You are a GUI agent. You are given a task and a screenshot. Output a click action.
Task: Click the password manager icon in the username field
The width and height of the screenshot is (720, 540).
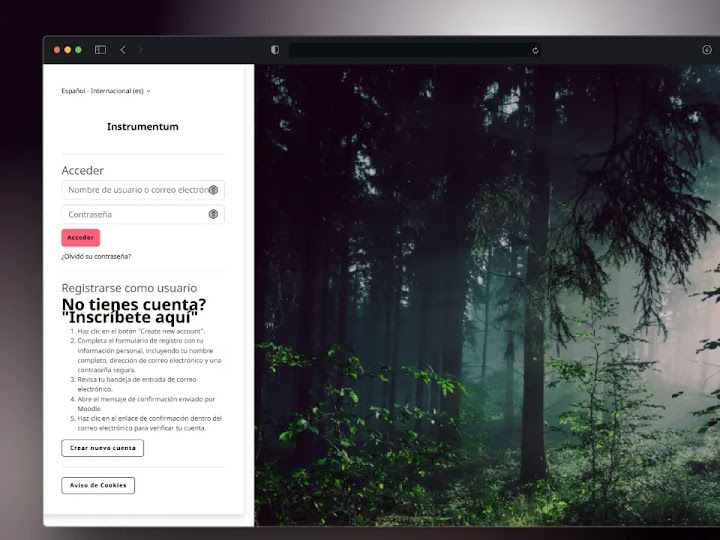pos(213,190)
